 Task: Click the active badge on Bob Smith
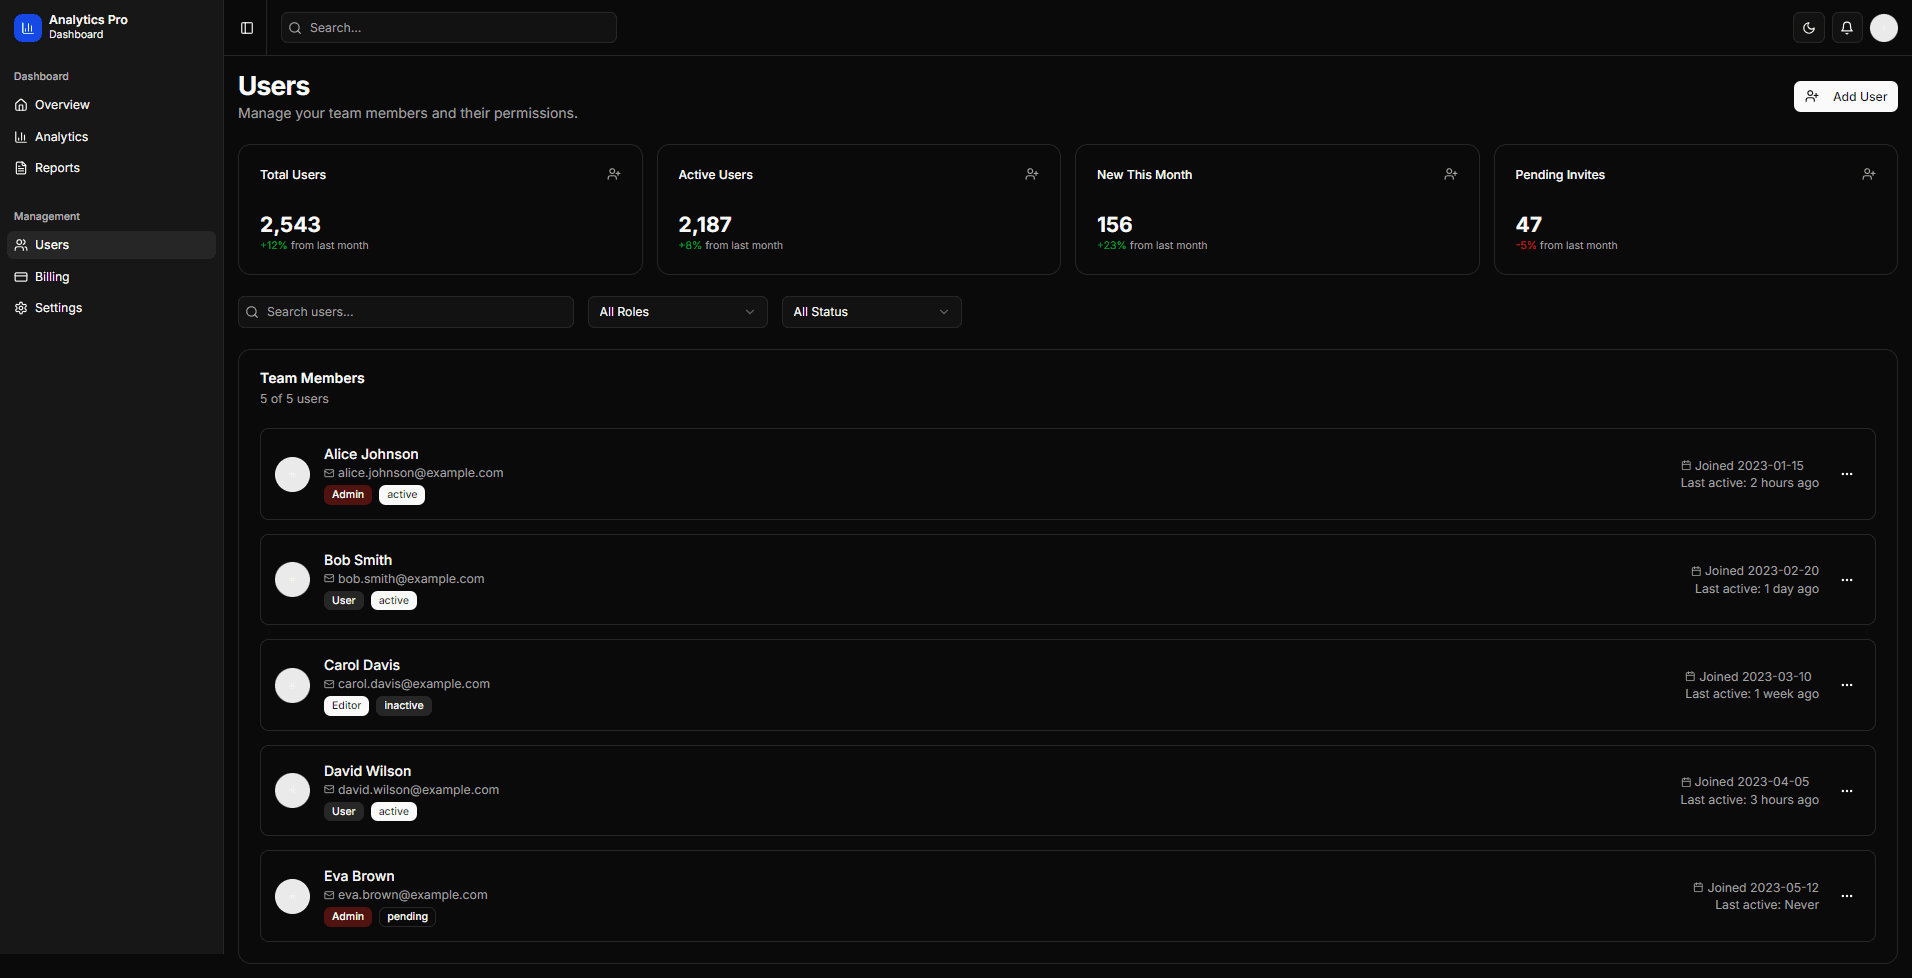pyautogui.click(x=393, y=600)
